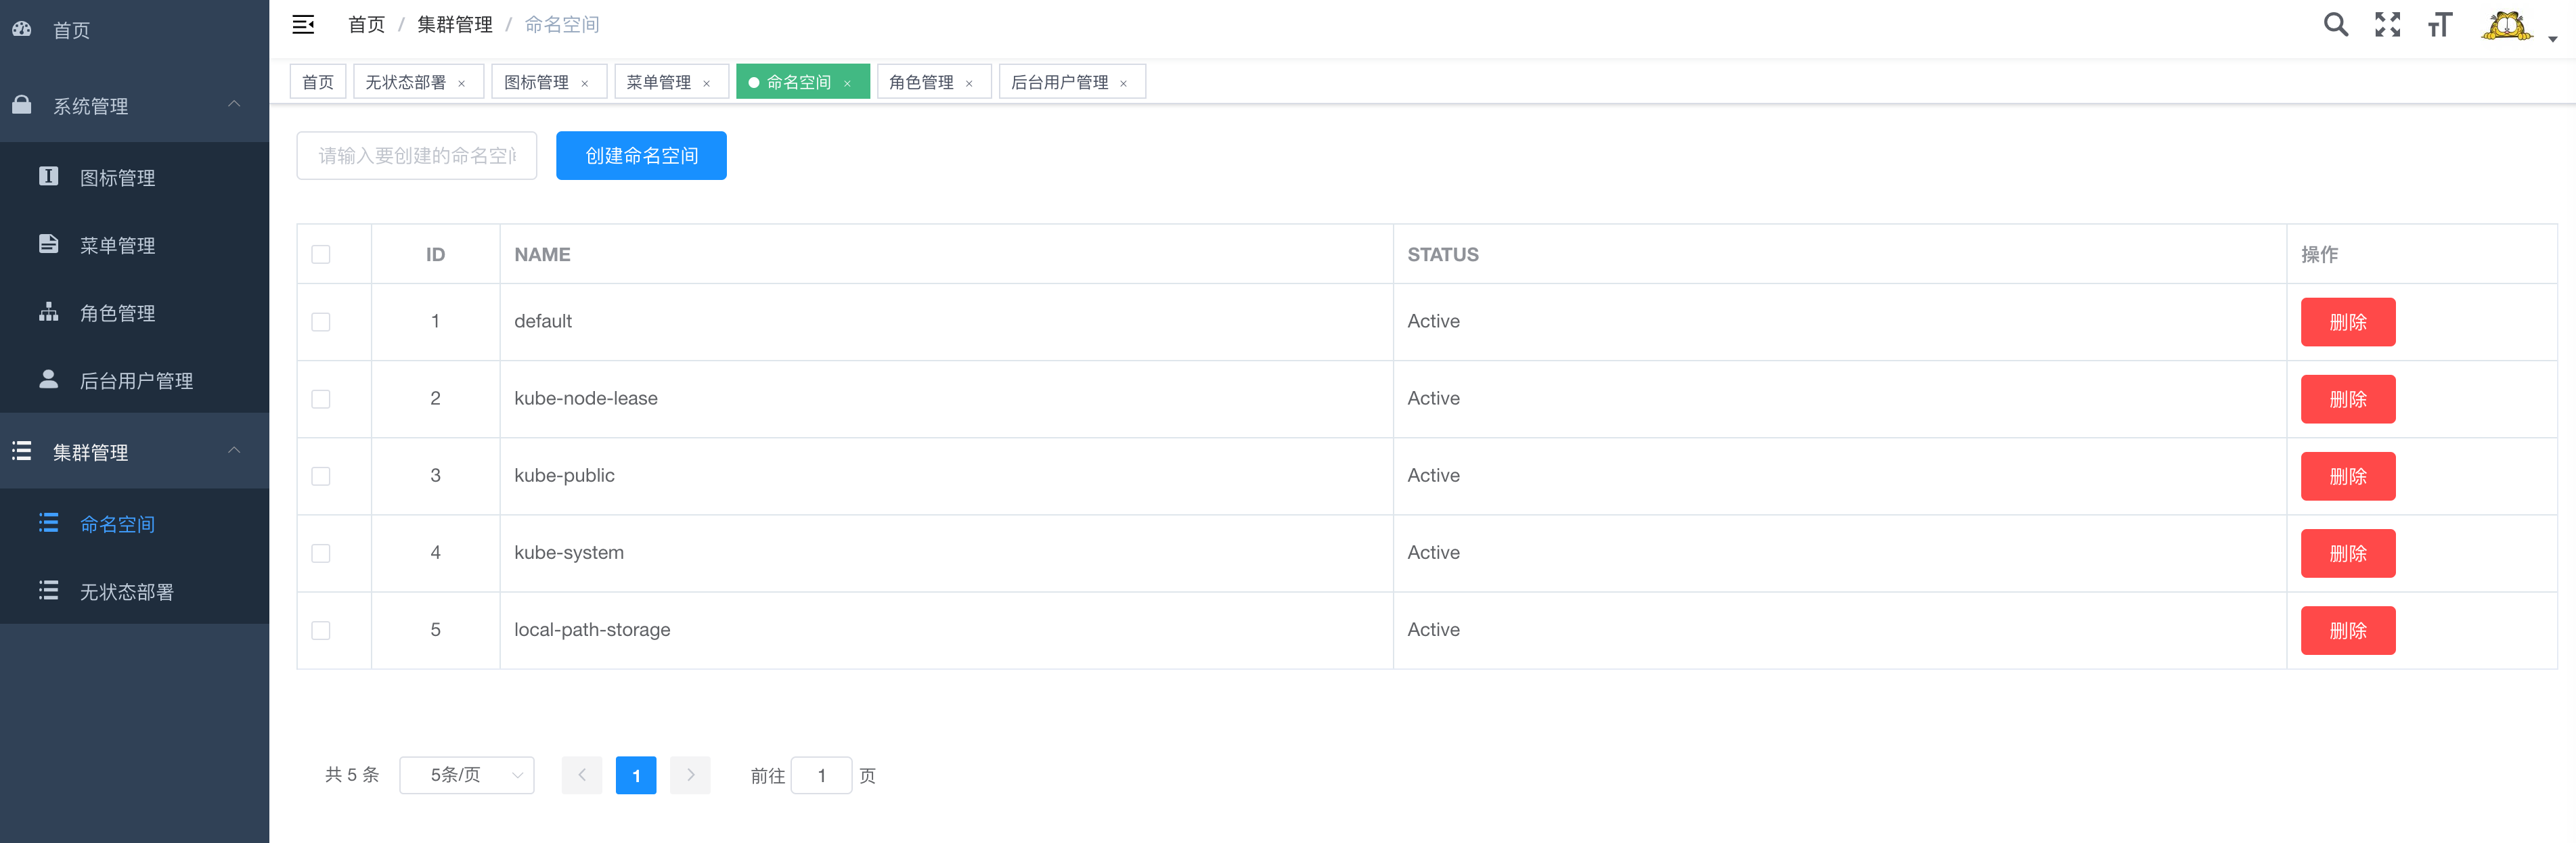Open 图标管理 in the sidebar
The height and width of the screenshot is (843, 2576).
117,178
